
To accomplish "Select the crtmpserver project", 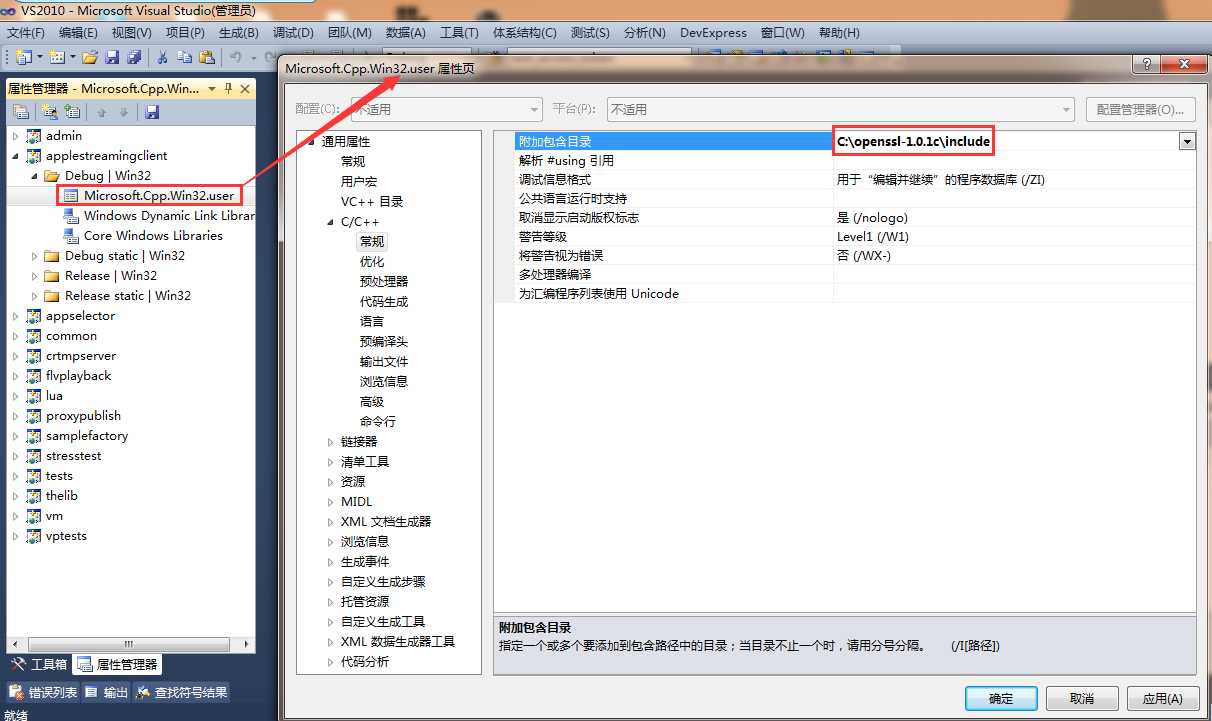I will [x=81, y=356].
